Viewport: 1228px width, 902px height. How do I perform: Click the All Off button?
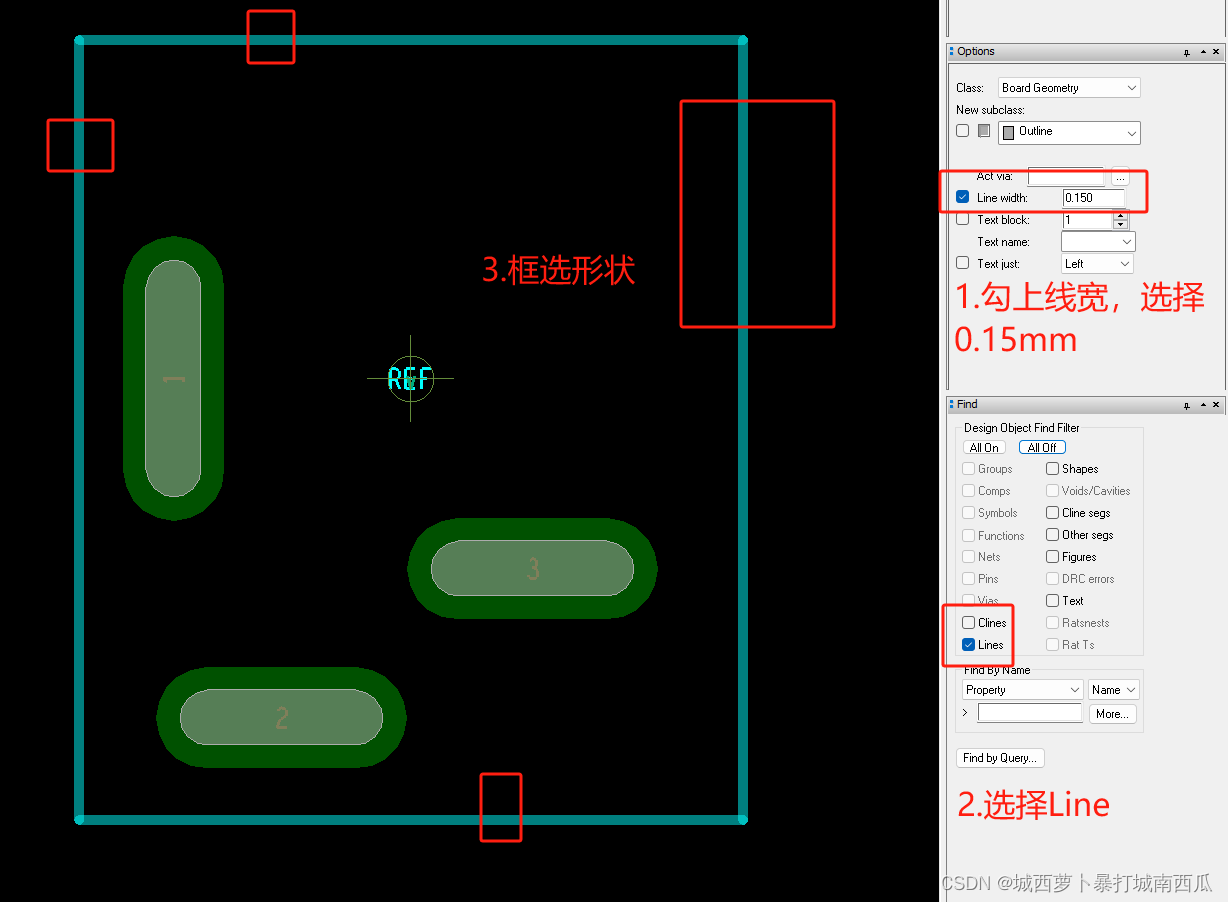[x=1042, y=448]
